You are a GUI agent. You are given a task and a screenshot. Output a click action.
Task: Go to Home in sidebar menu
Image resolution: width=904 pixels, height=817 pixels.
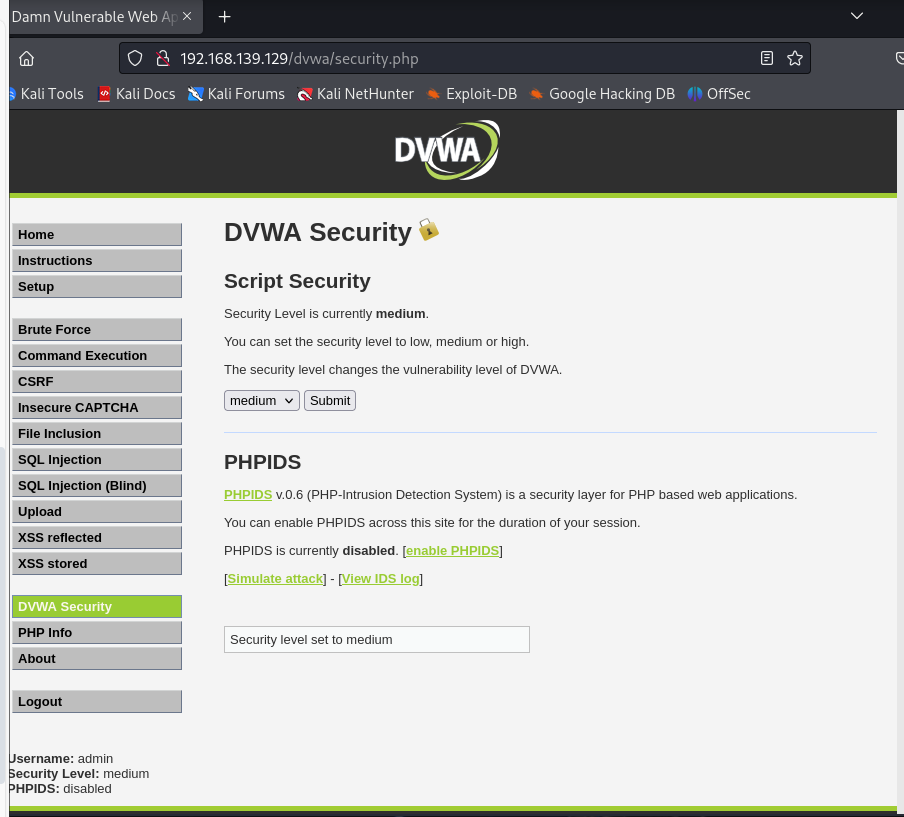(x=97, y=235)
